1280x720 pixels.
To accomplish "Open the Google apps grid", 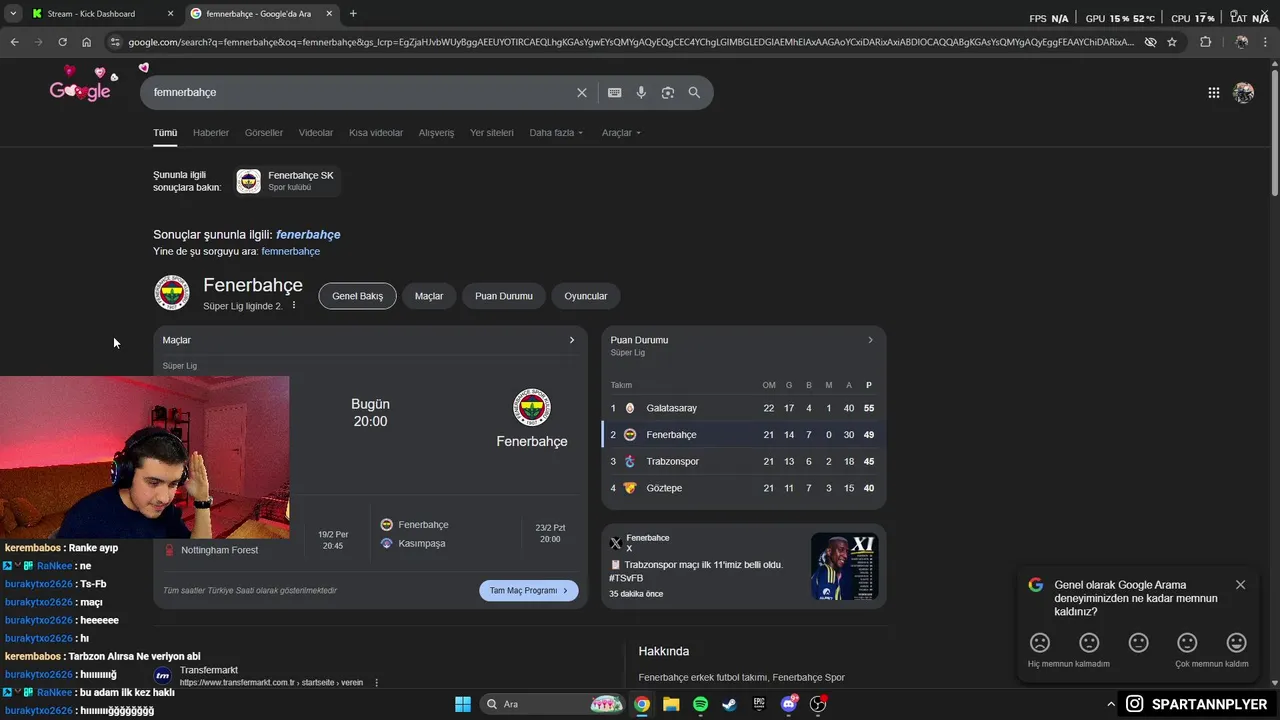I will tap(1213, 92).
